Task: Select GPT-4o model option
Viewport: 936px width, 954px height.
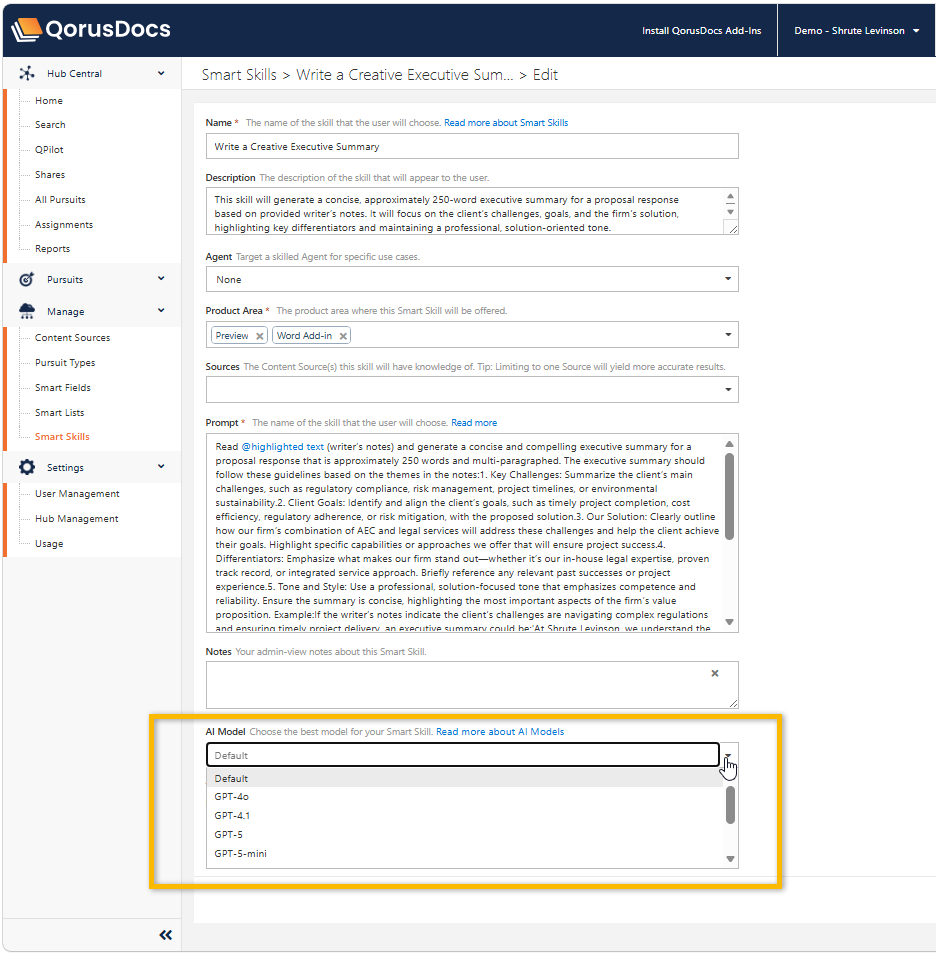Action: (464, 796)
